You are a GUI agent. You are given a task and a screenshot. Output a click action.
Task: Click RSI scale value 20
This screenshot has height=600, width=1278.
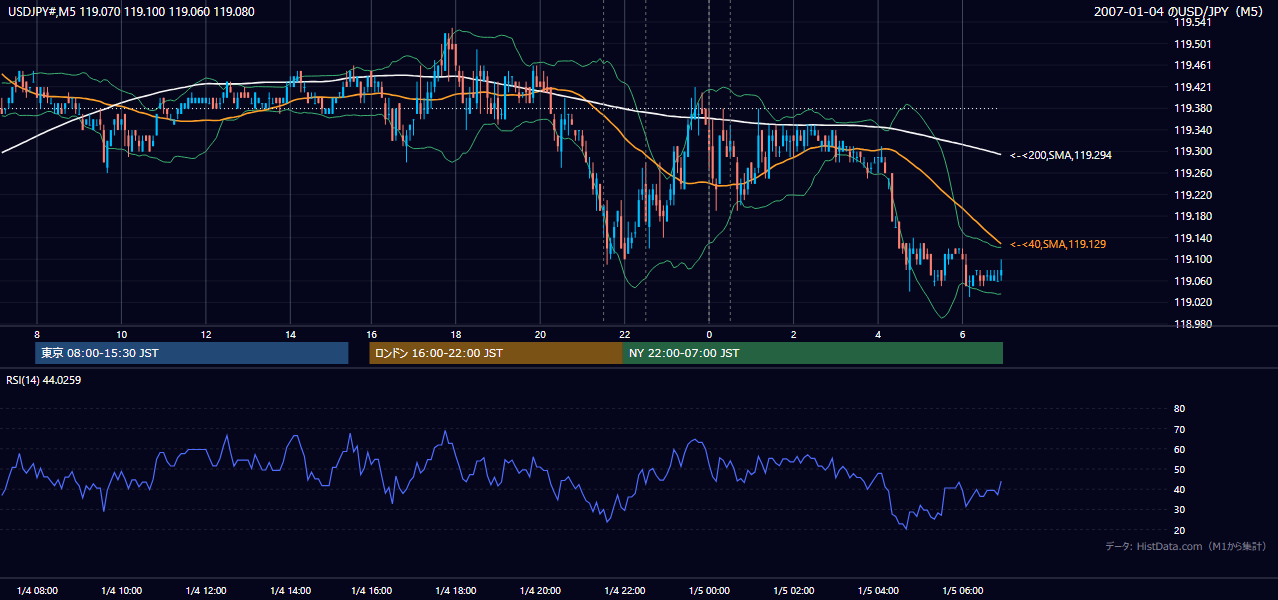(x=1179, y=530)
